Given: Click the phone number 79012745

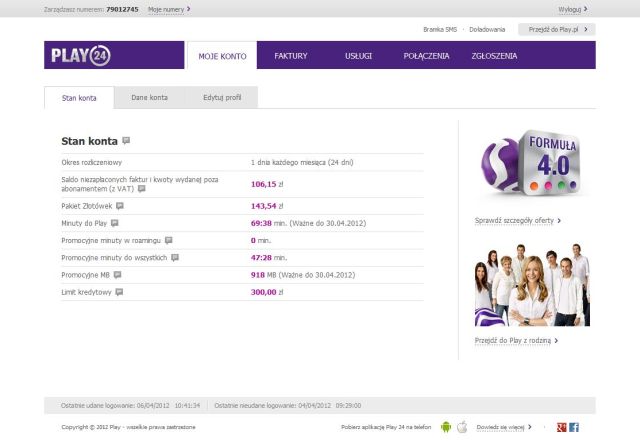Looking at the screenshot, I should (x=122, y=9).
